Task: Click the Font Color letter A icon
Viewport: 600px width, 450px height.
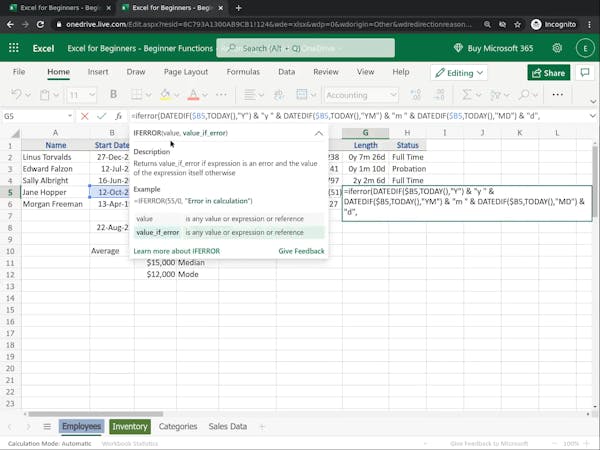Action: tap(193, 95)
